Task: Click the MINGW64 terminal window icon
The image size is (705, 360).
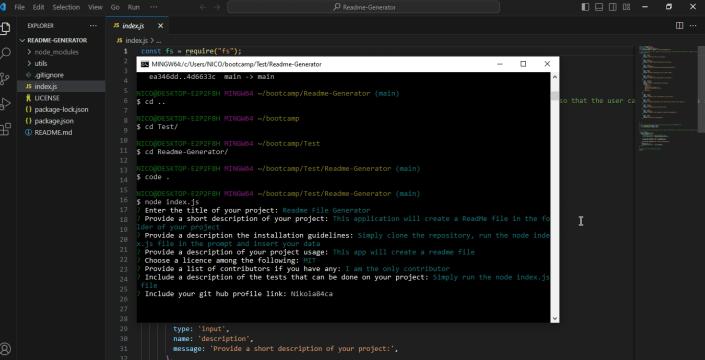Action: coord(145,64)
